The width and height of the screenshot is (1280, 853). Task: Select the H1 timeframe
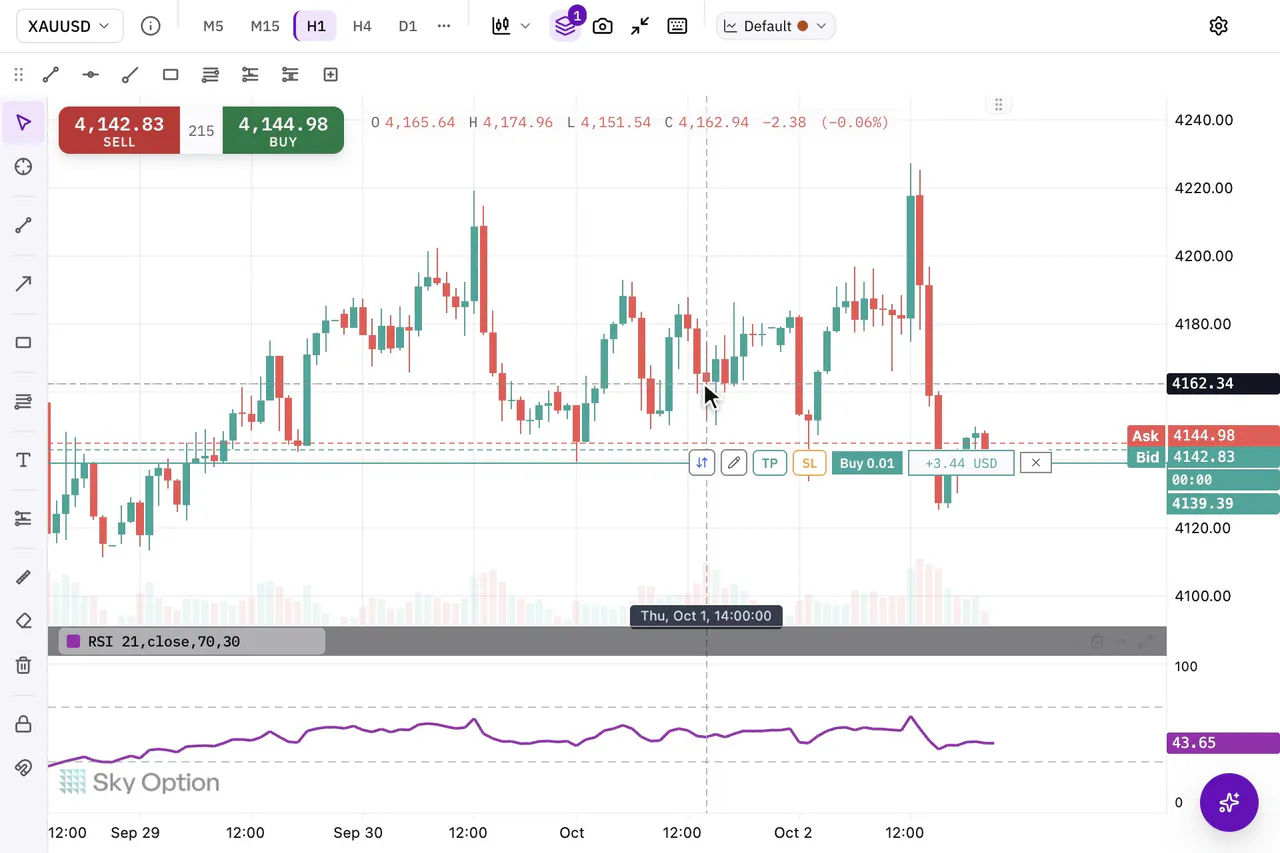316,26
